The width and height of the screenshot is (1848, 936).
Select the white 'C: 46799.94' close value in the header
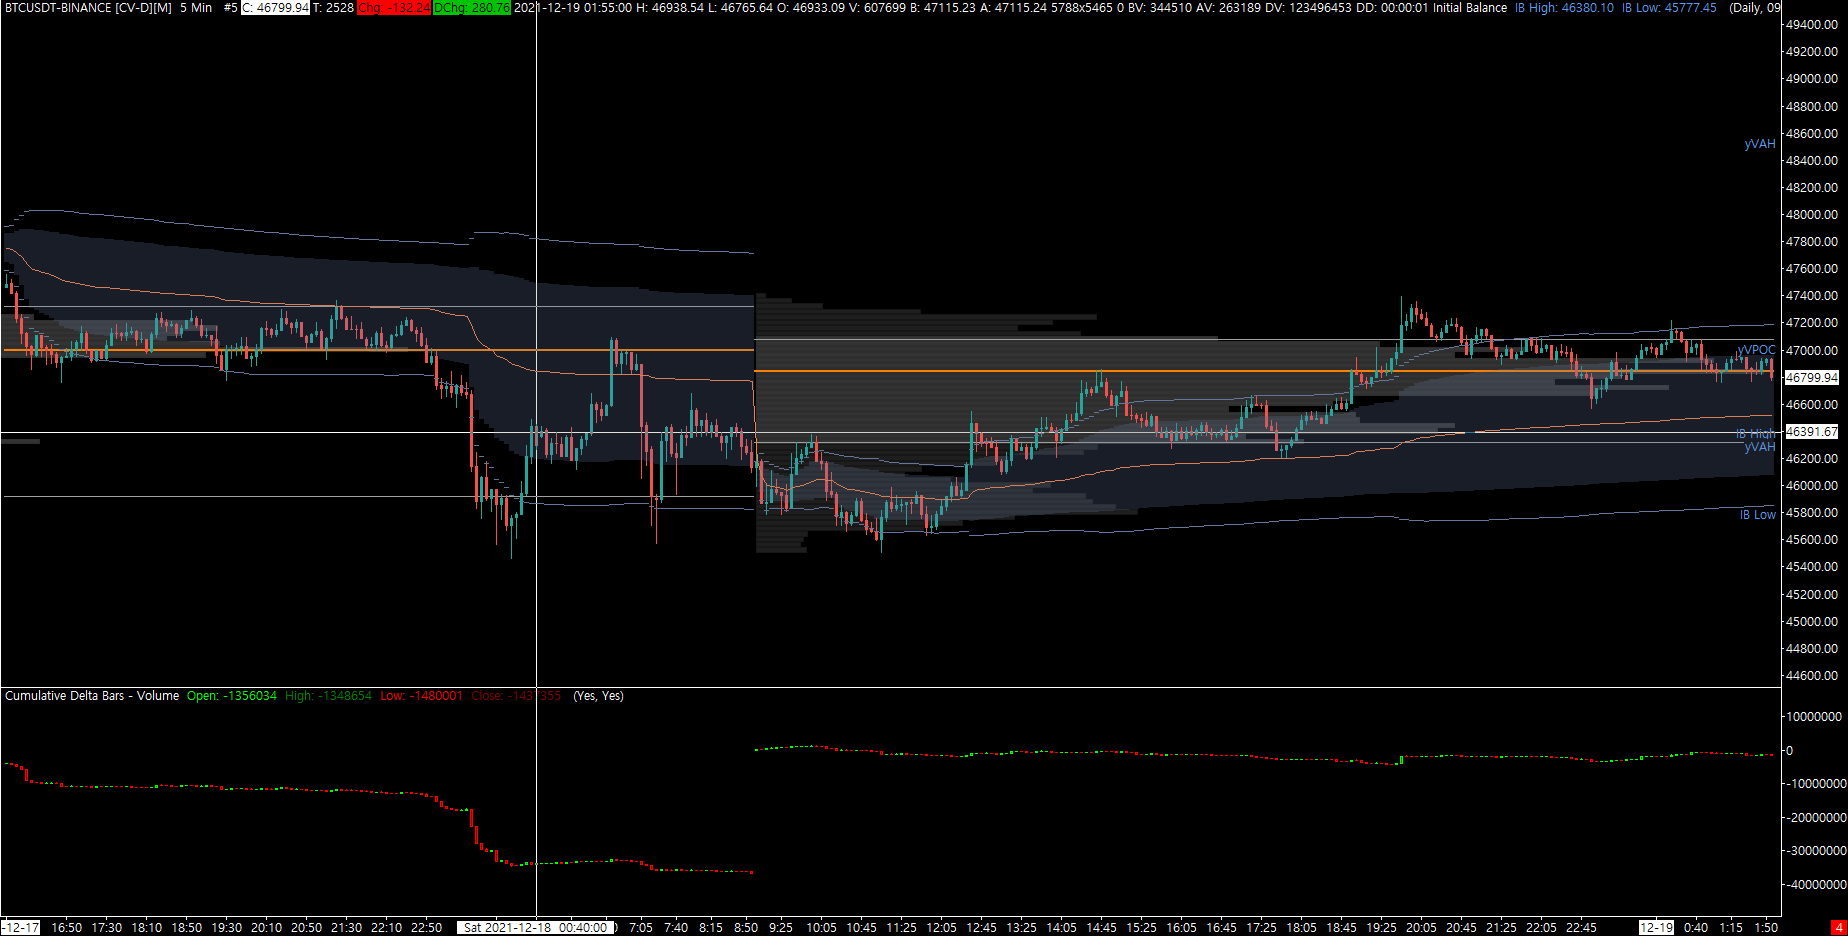click(x=276, y=7)
